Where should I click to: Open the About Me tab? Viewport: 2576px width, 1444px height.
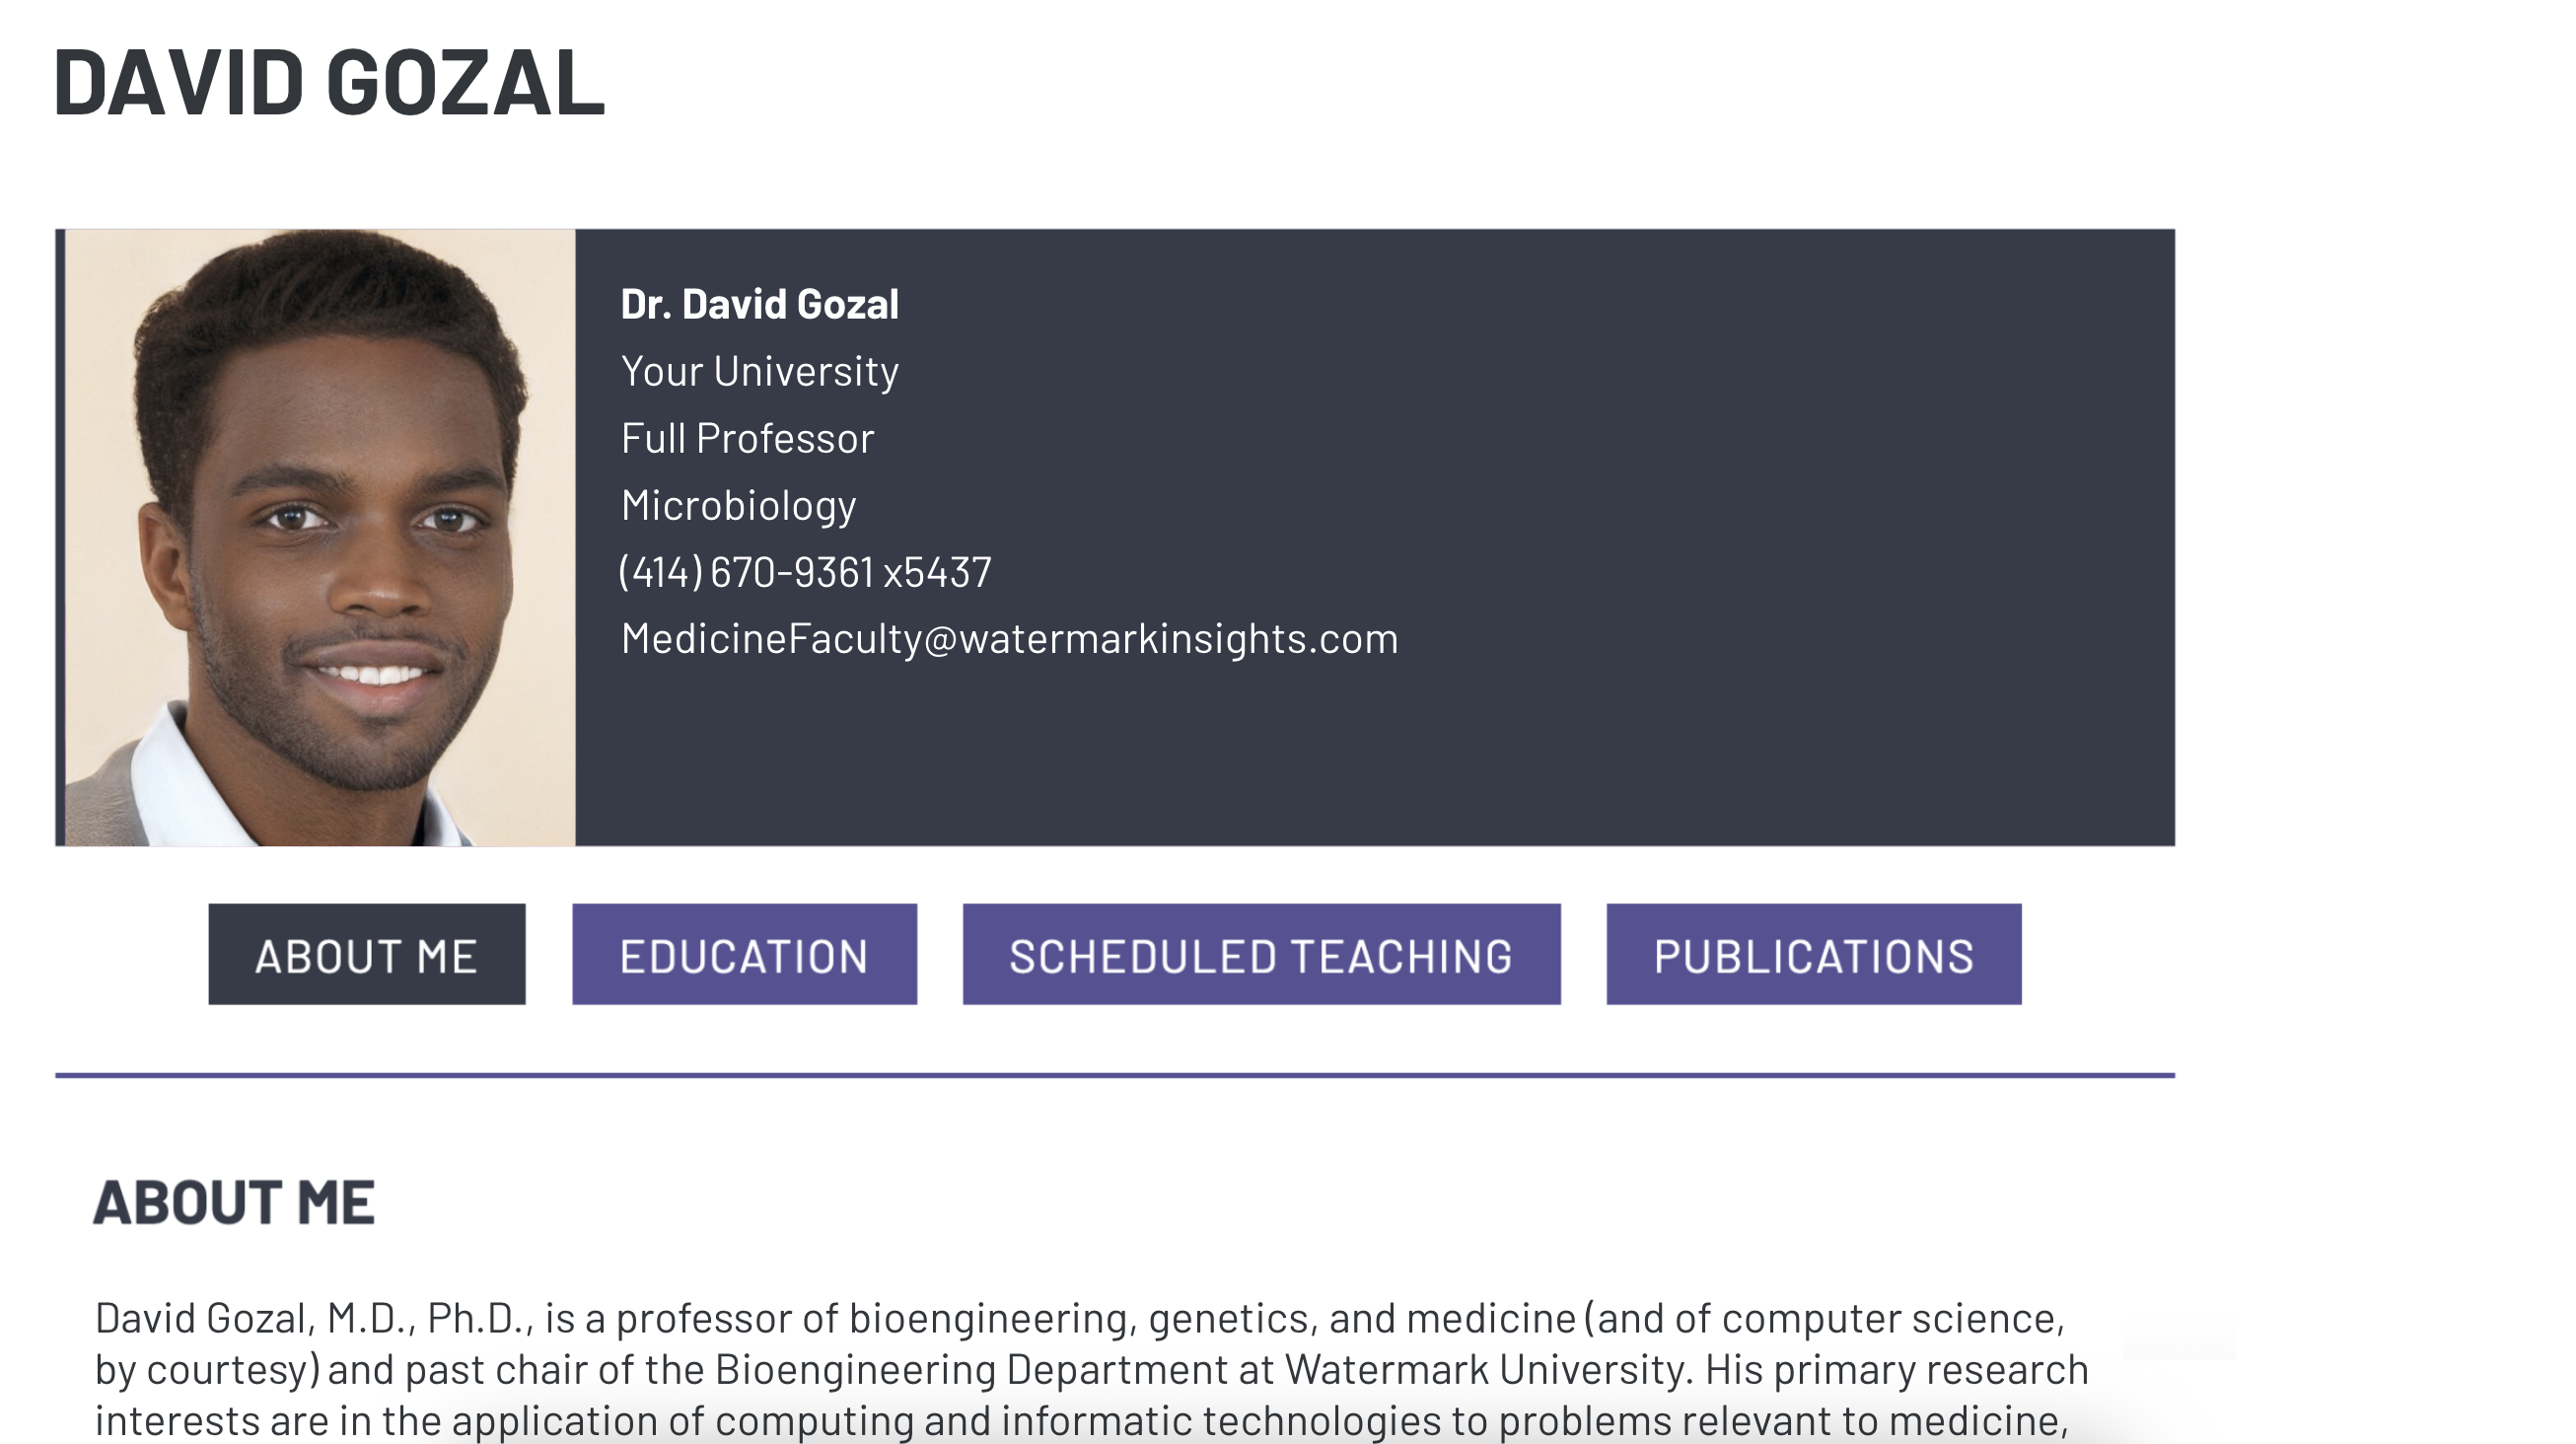tap(366, 955)
